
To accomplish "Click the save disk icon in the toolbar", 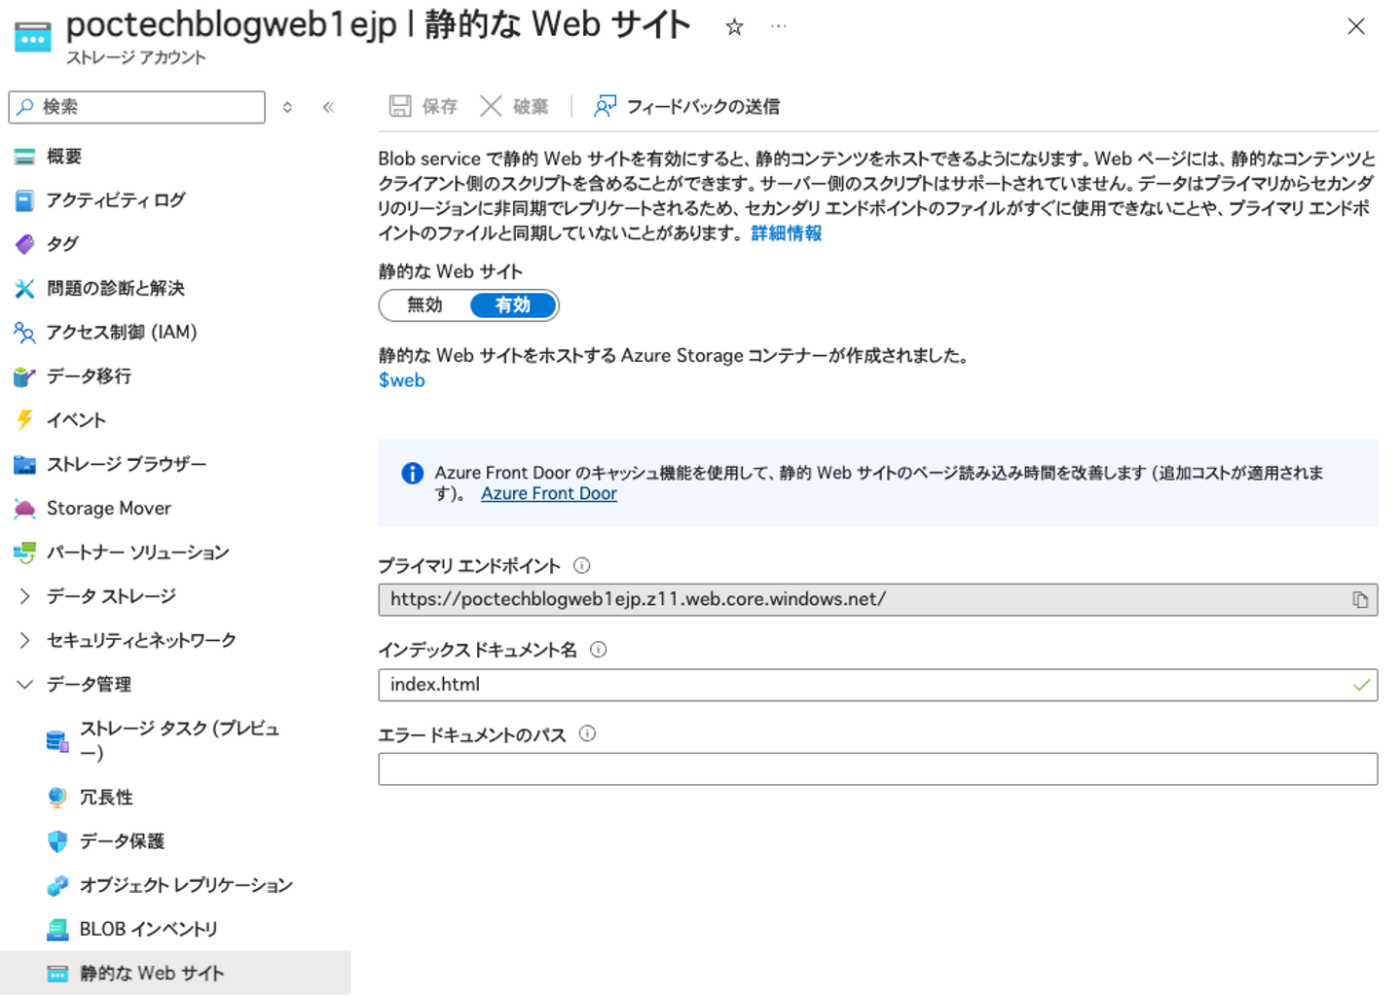I will [400, 106].
